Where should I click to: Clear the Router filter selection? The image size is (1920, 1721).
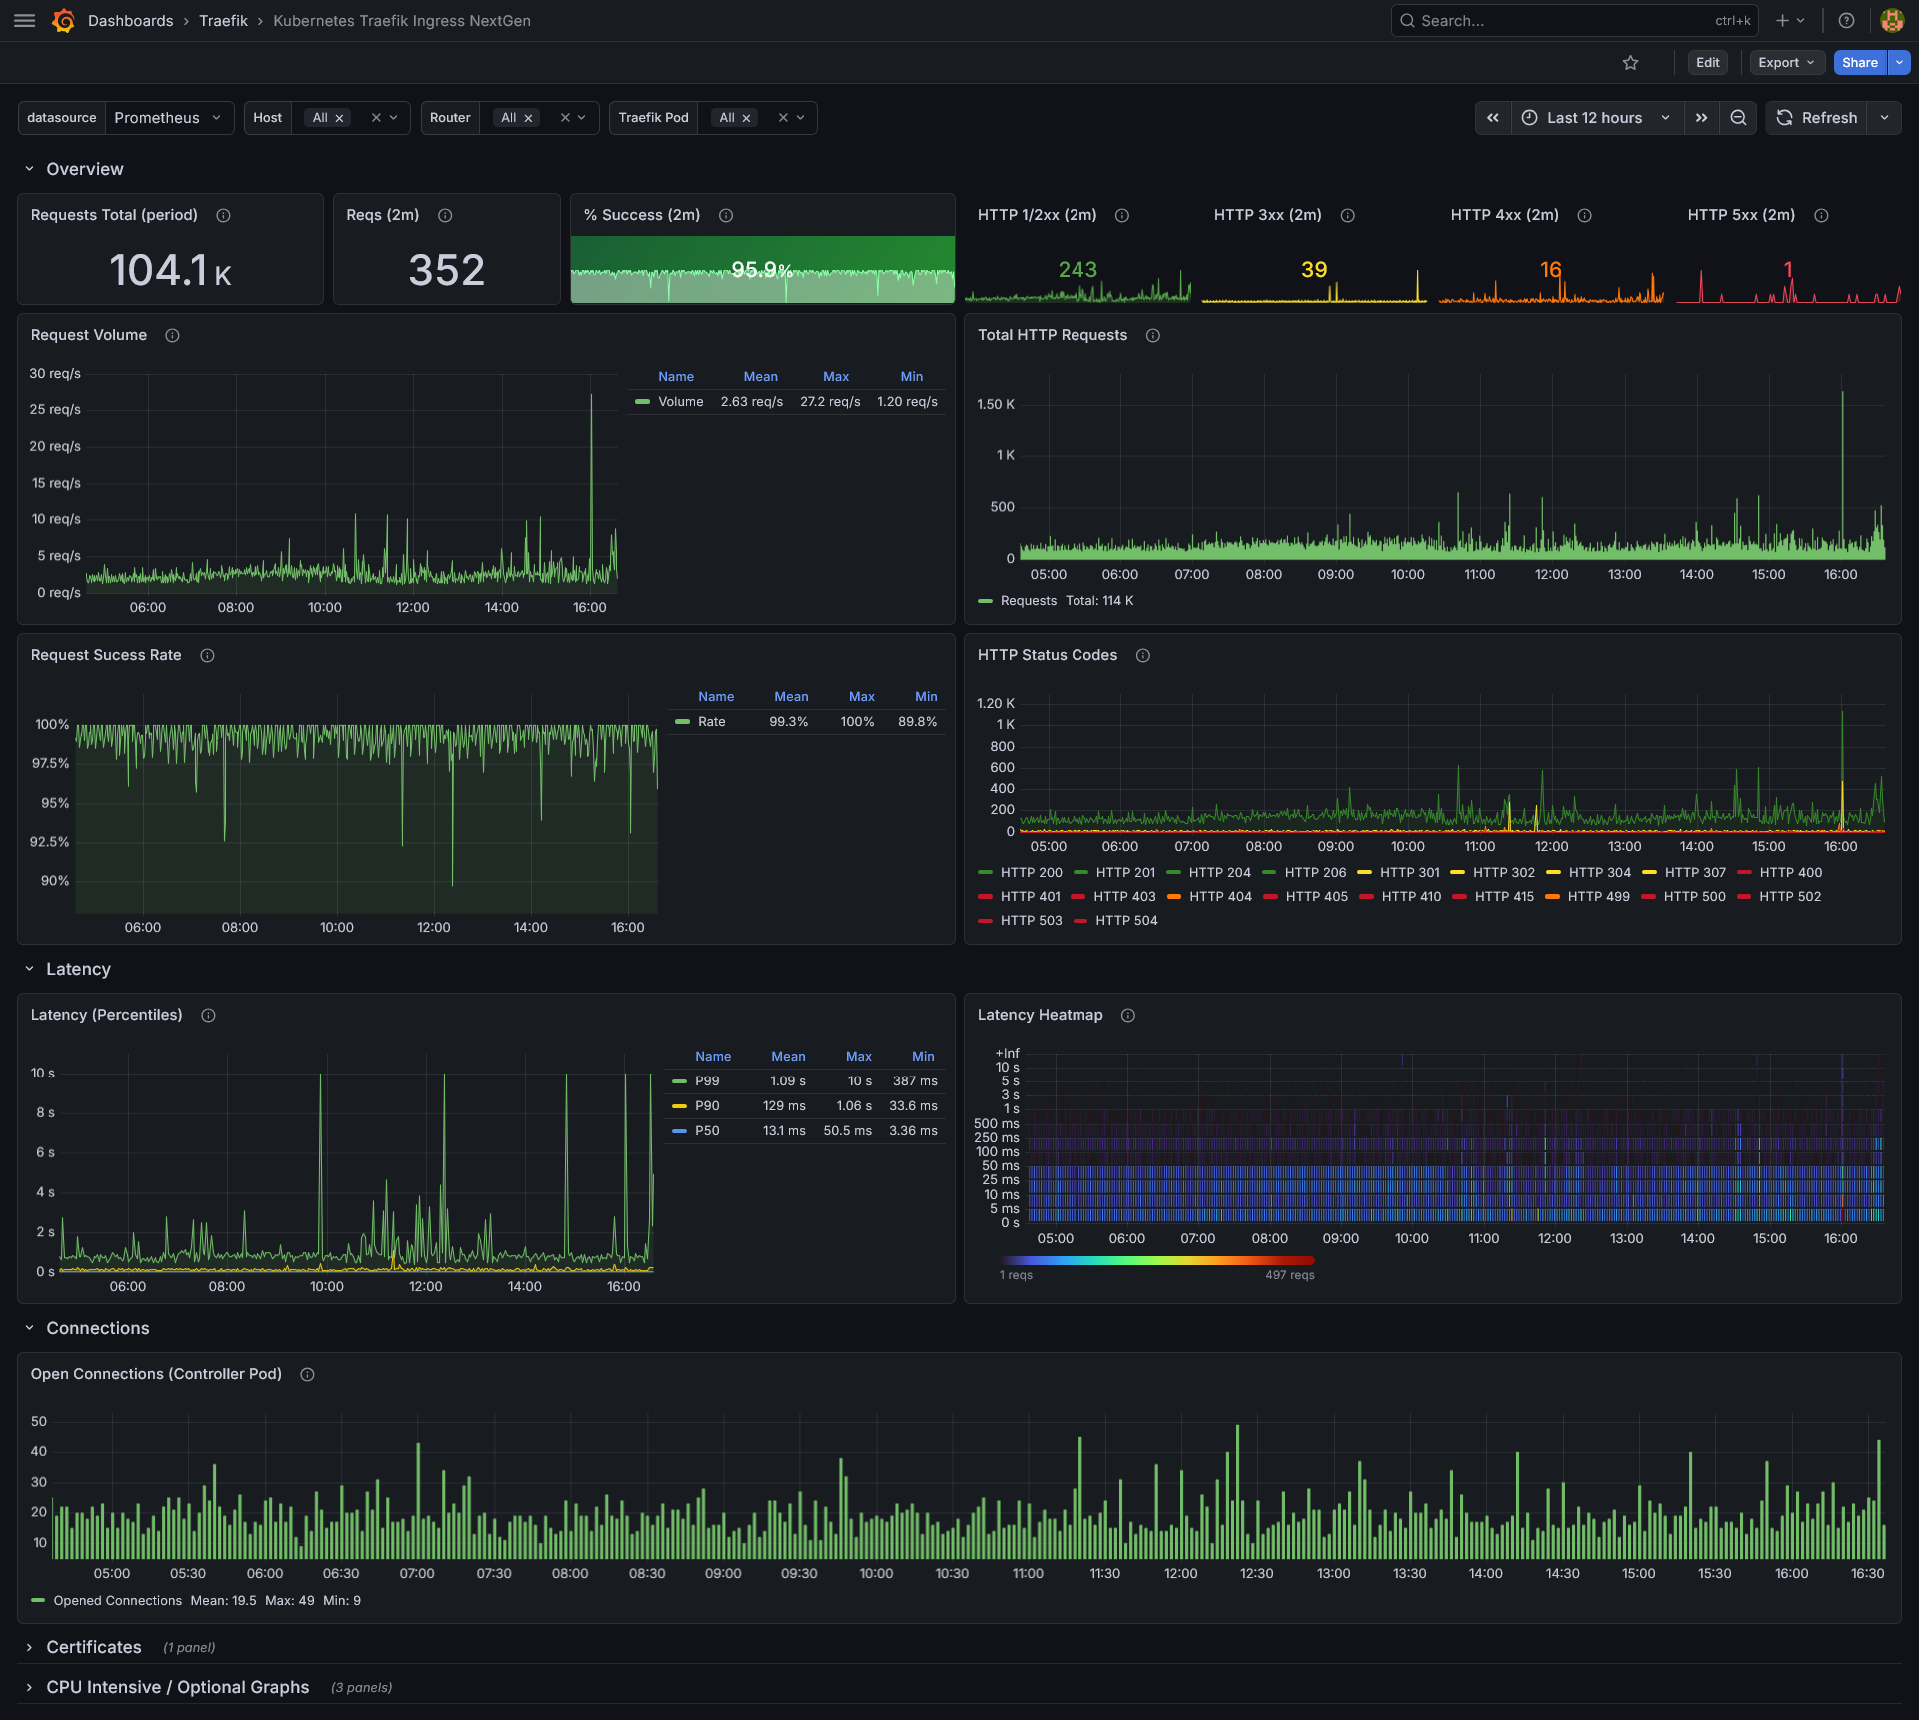[565, 118]
